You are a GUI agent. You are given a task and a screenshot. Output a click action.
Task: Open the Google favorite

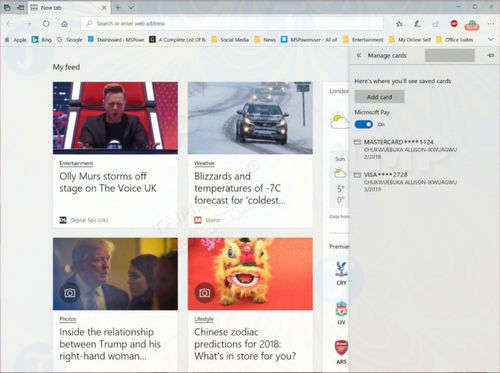pos(70,40)
